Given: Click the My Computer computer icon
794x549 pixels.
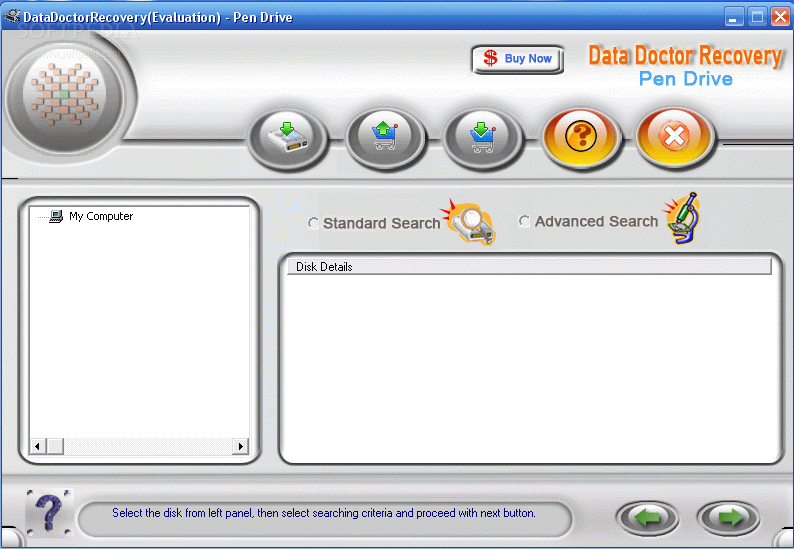Looking at the screenshot, I should click(x=56, y=217).
